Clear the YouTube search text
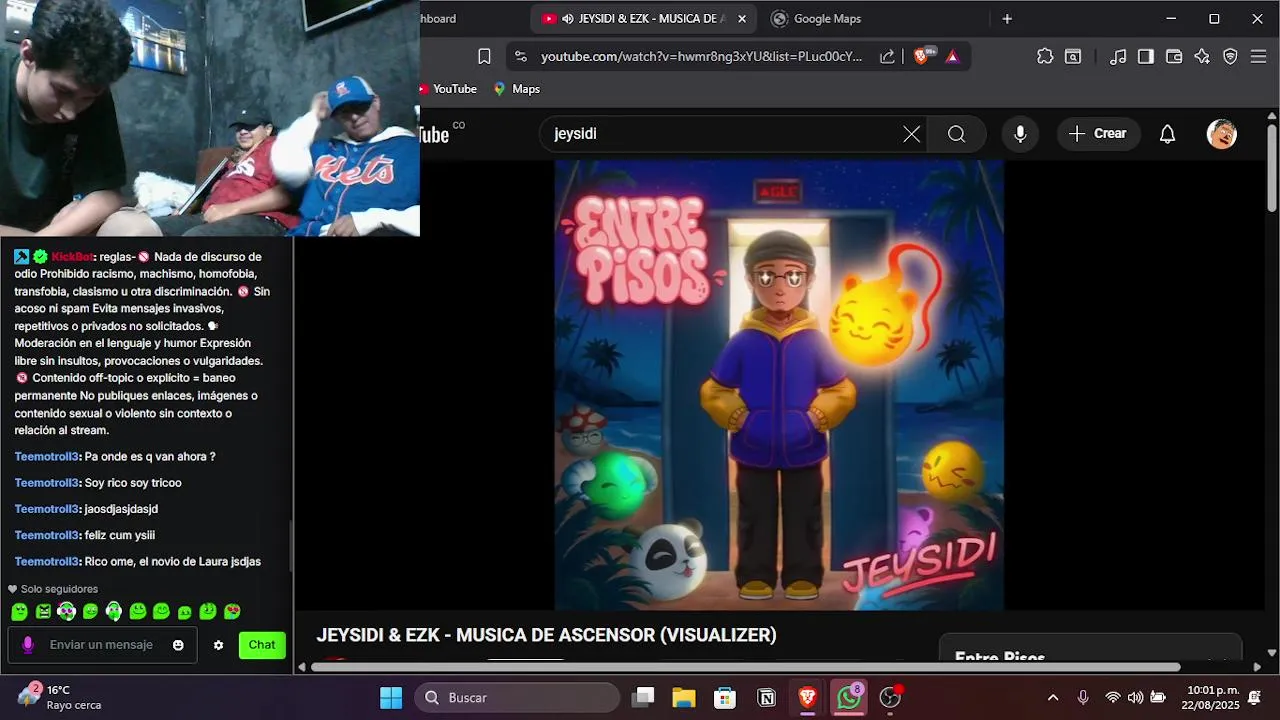Viewport: 1280px width, 720px height. (911, 134)
